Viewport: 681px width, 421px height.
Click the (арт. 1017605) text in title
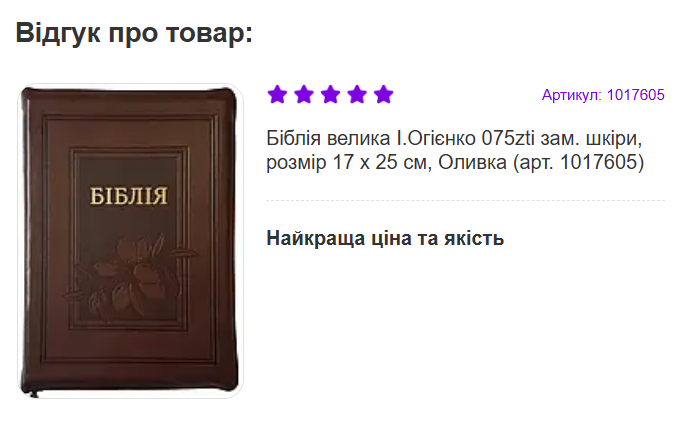[579, 162]
